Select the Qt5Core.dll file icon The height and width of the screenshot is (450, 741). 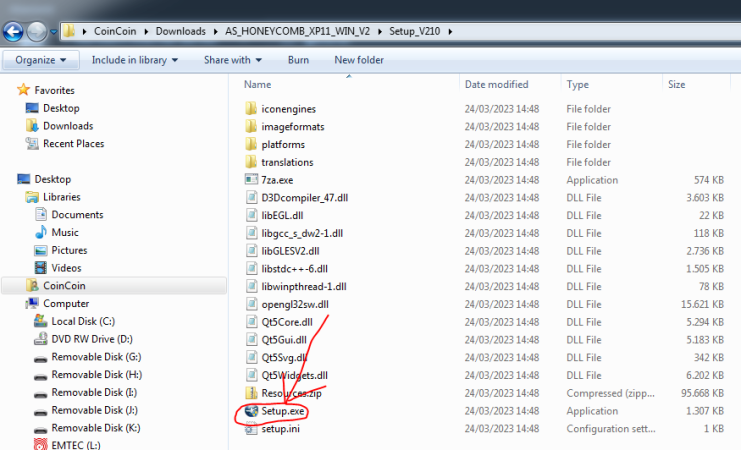[x=251, y=322]
